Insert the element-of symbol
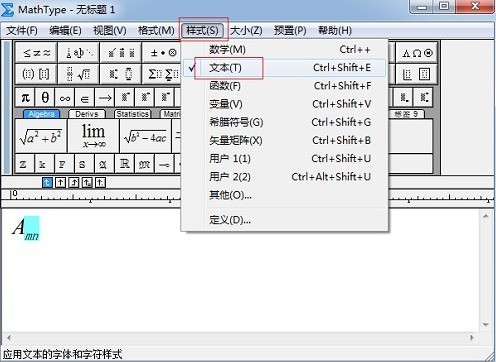Viewport: 496px width, 362px height. coord(85,98)
